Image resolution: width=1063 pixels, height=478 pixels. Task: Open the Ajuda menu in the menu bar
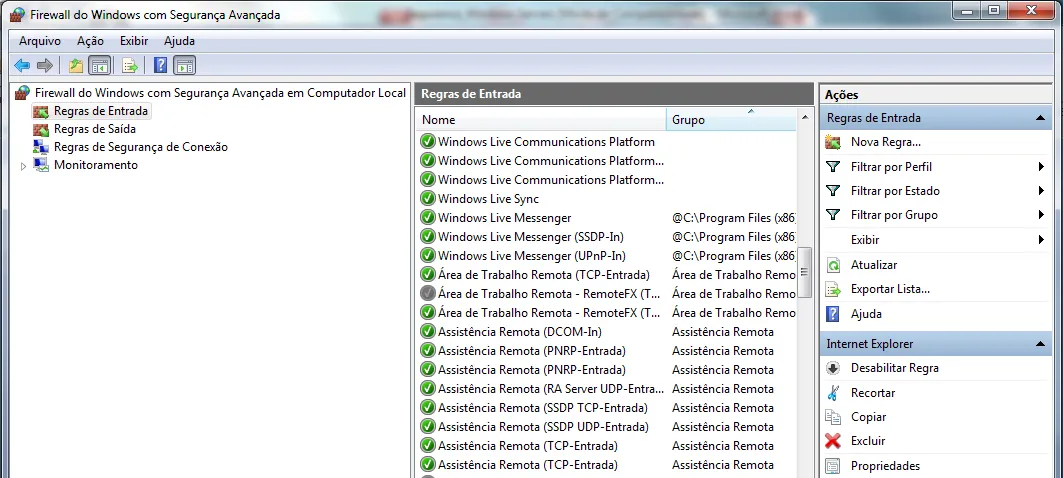tap(179, 41)
